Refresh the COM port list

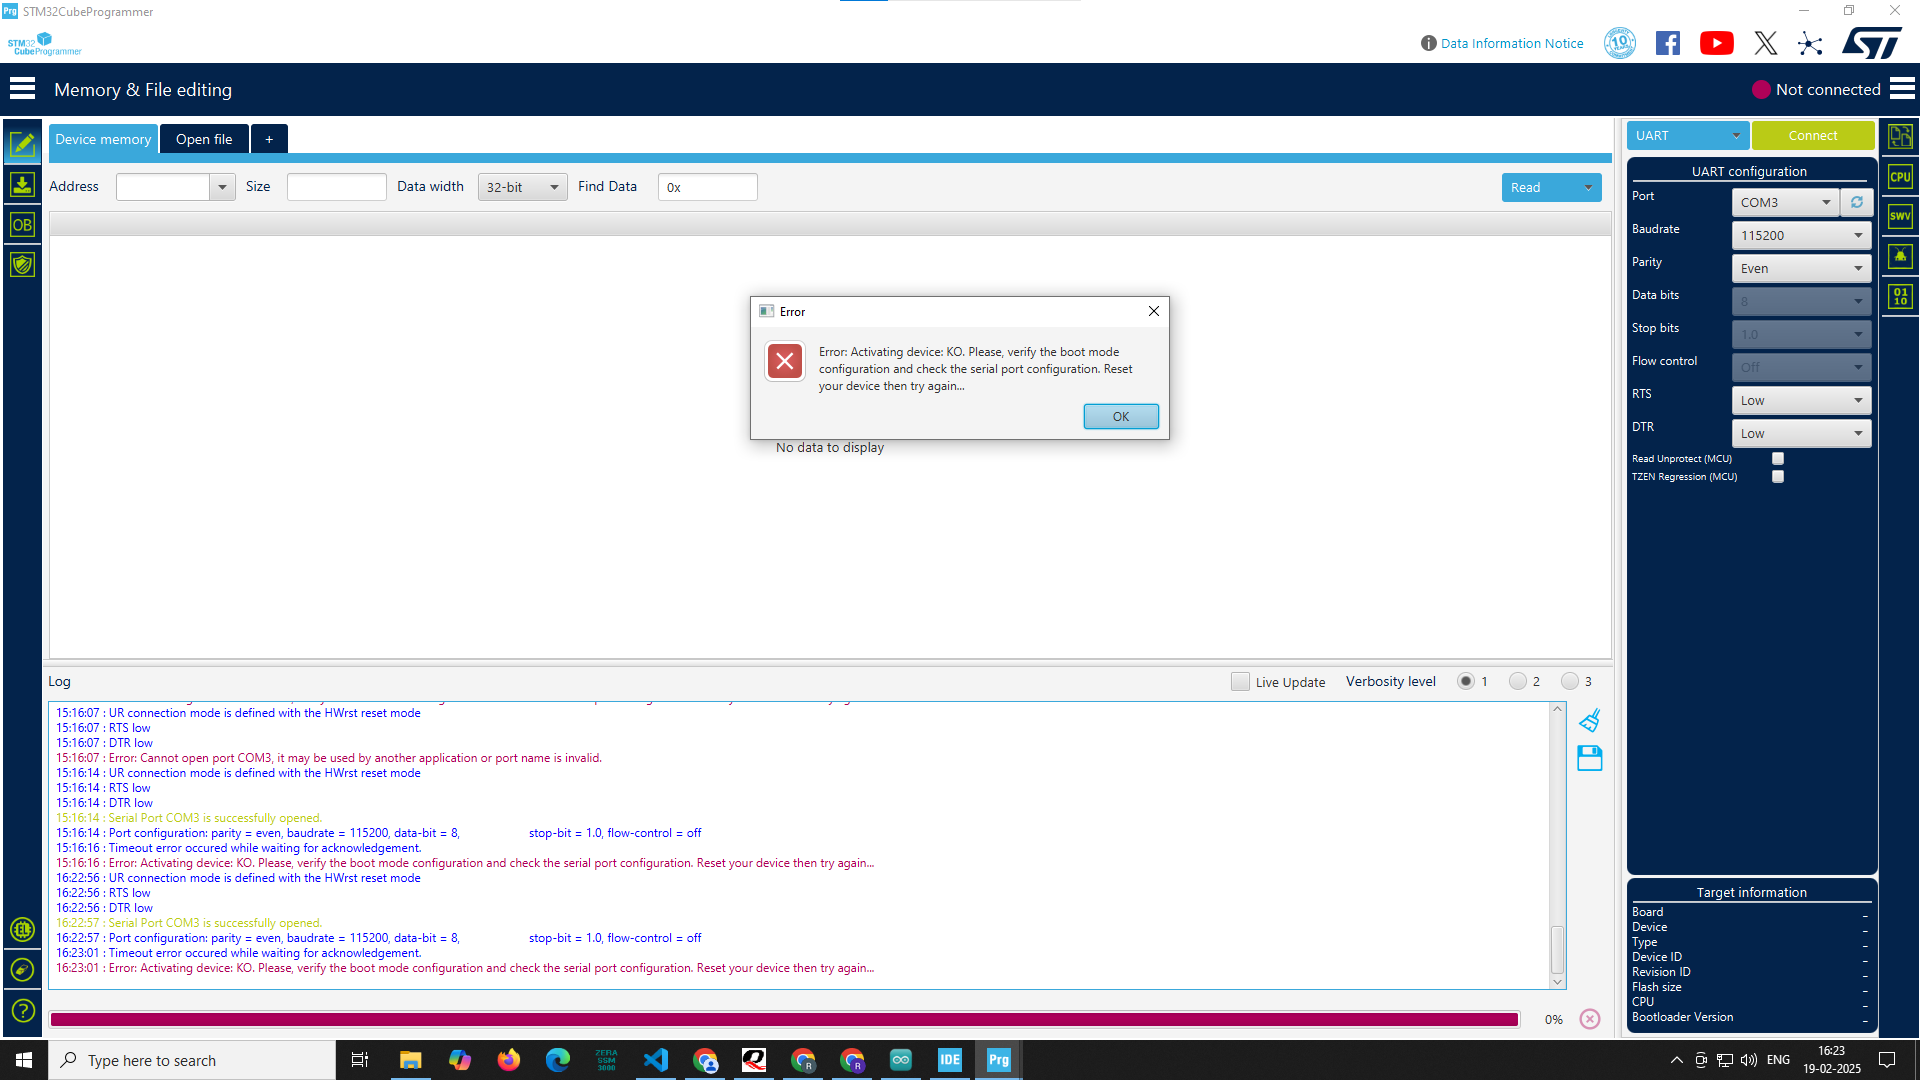[x=1857, y=202]
